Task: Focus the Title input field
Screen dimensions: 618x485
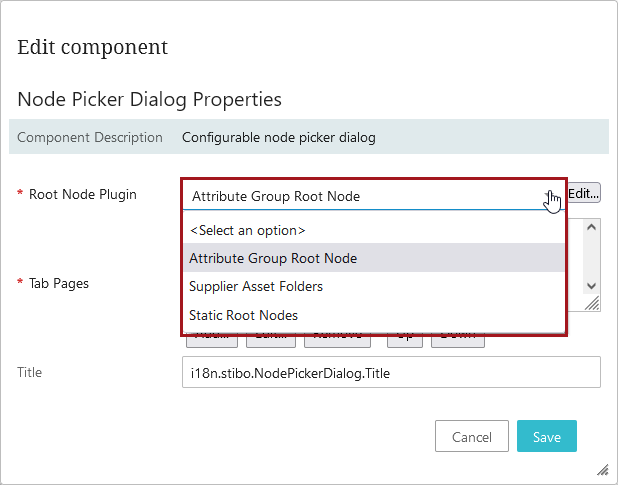Action: click(x=391, y=372)
